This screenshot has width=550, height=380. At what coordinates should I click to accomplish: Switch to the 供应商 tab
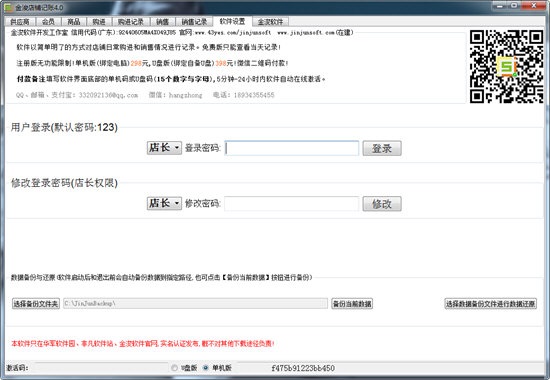point(20,22)
